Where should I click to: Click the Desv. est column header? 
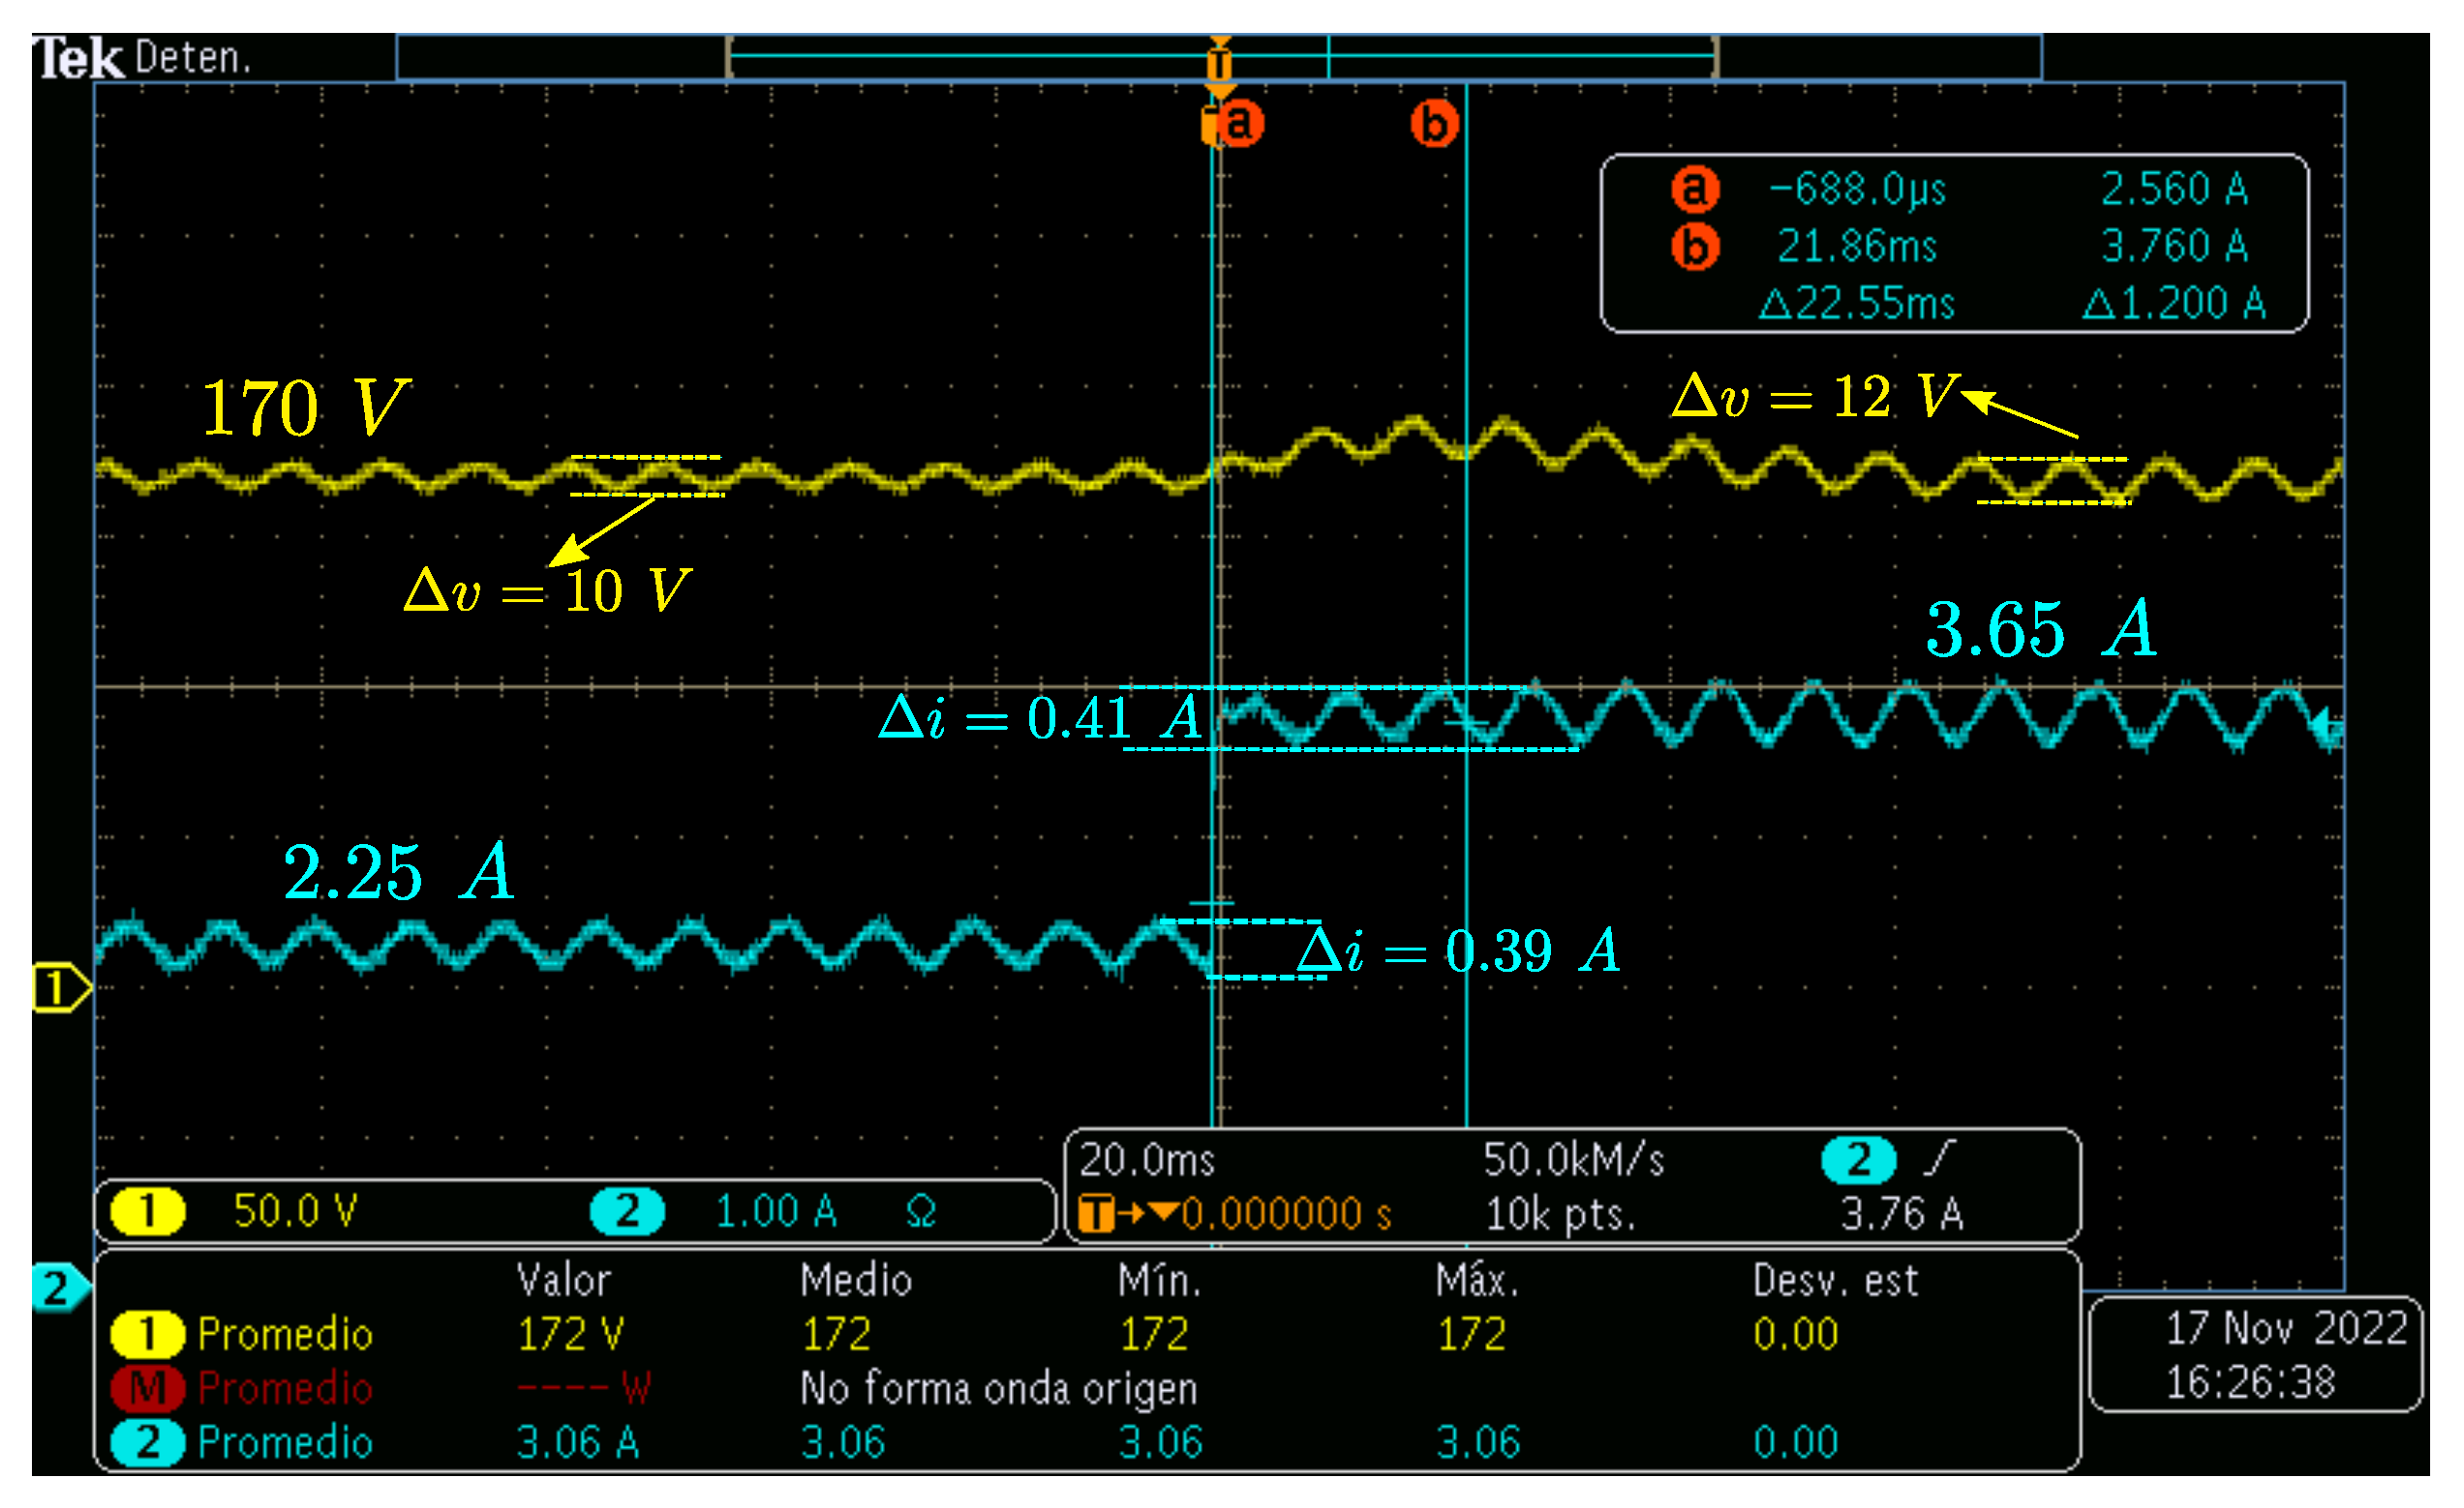click(x=1835, y=1281)
